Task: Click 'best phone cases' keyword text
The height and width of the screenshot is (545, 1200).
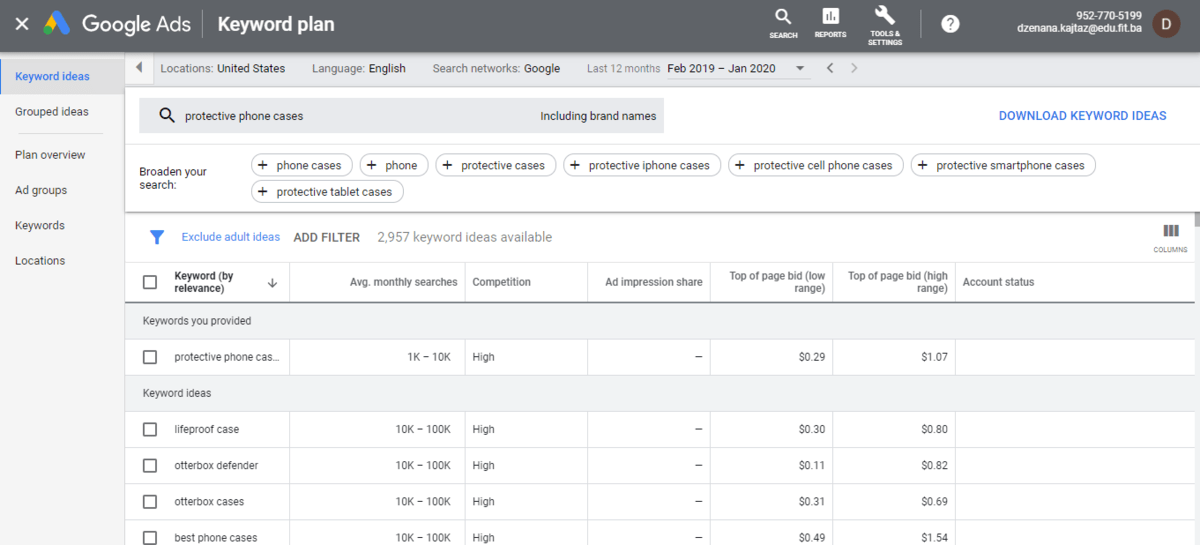Action: (x=215, y=537)
